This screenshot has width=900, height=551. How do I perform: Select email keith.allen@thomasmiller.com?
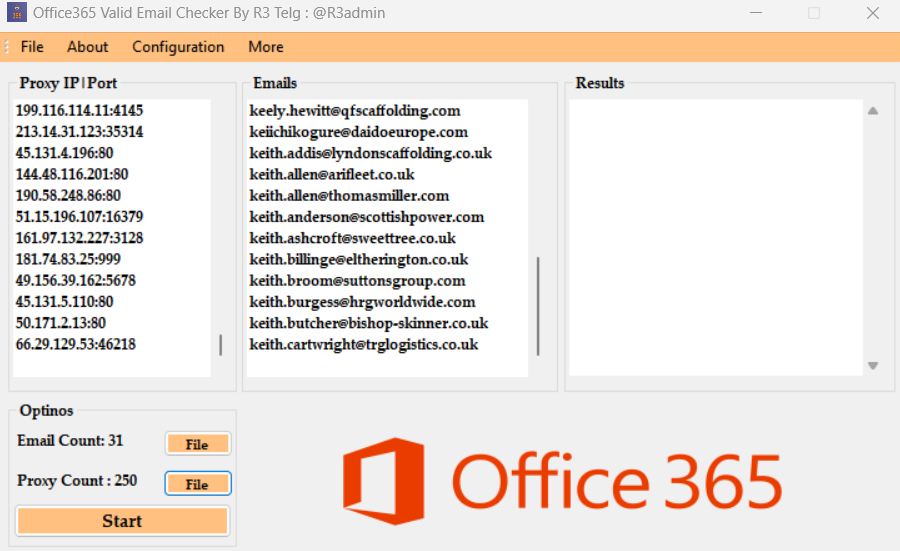click(x=349, y=195)
